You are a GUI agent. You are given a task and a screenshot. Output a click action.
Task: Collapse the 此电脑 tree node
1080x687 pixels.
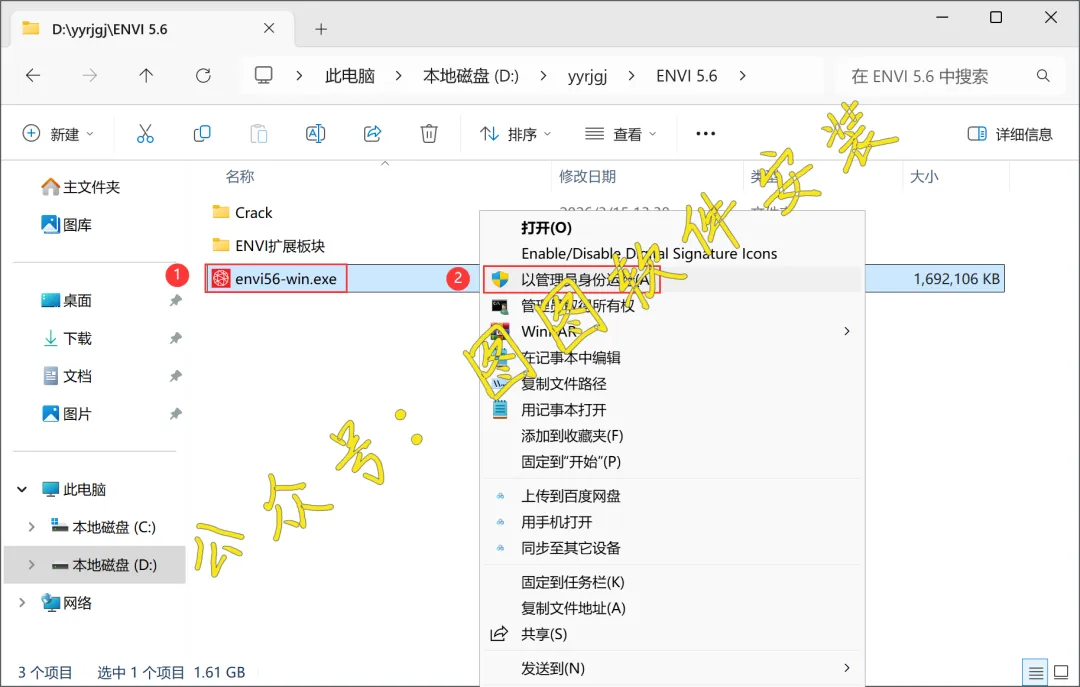point(22,489)
